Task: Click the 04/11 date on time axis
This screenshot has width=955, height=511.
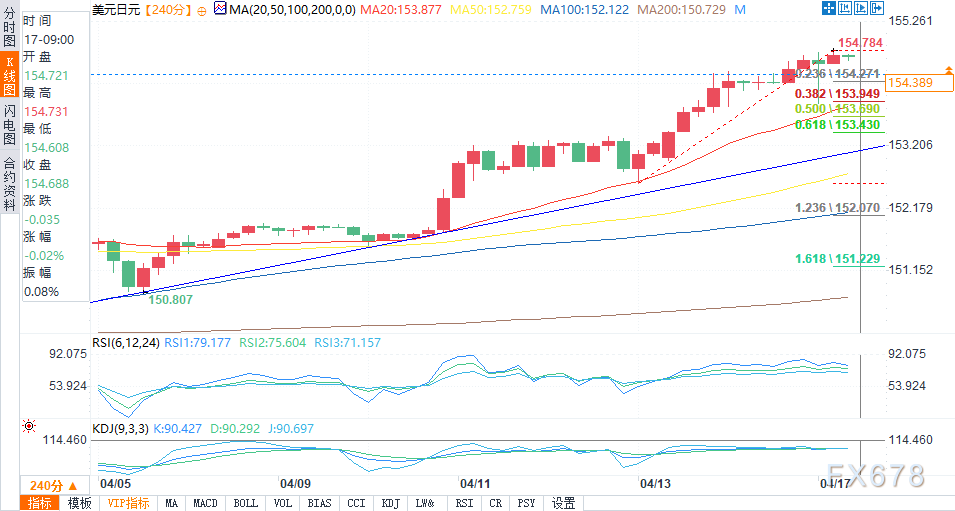Action: pyautogui.click(x=475, y=484)
